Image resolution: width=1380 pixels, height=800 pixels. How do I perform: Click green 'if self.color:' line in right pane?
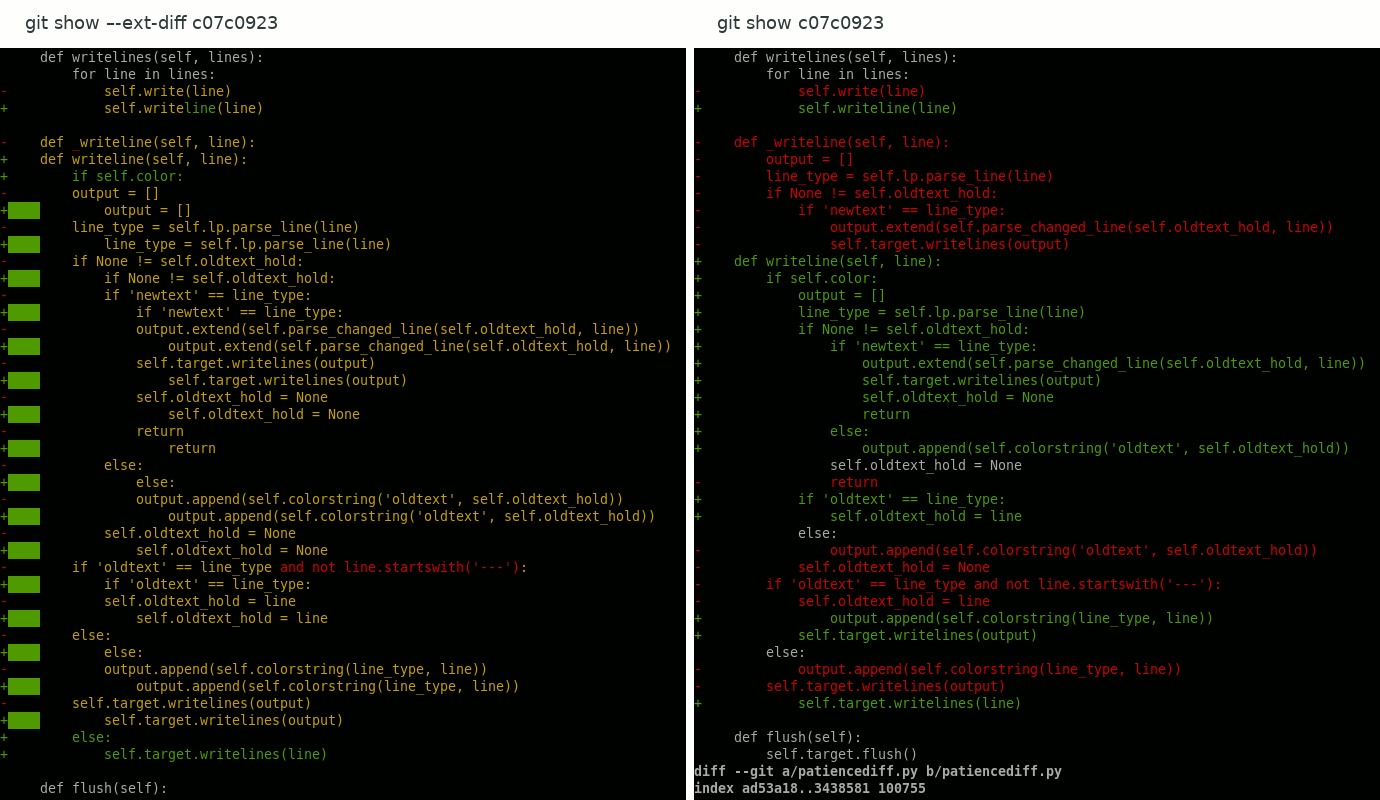[821, 278]
